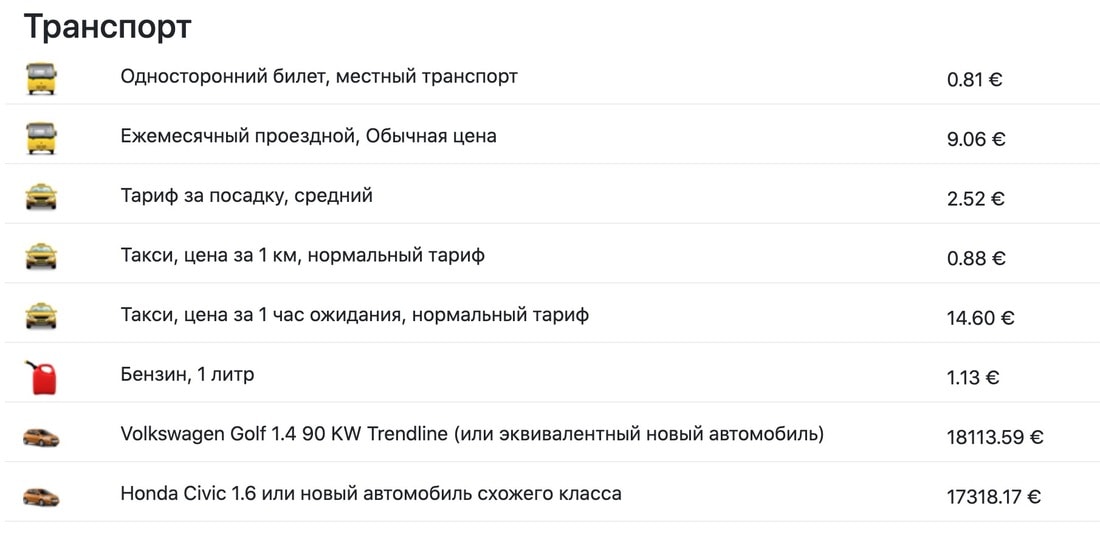Click the 17318.17 € Honda price
This screenshot has height=534, width=1100.
[x=993, y=498]
